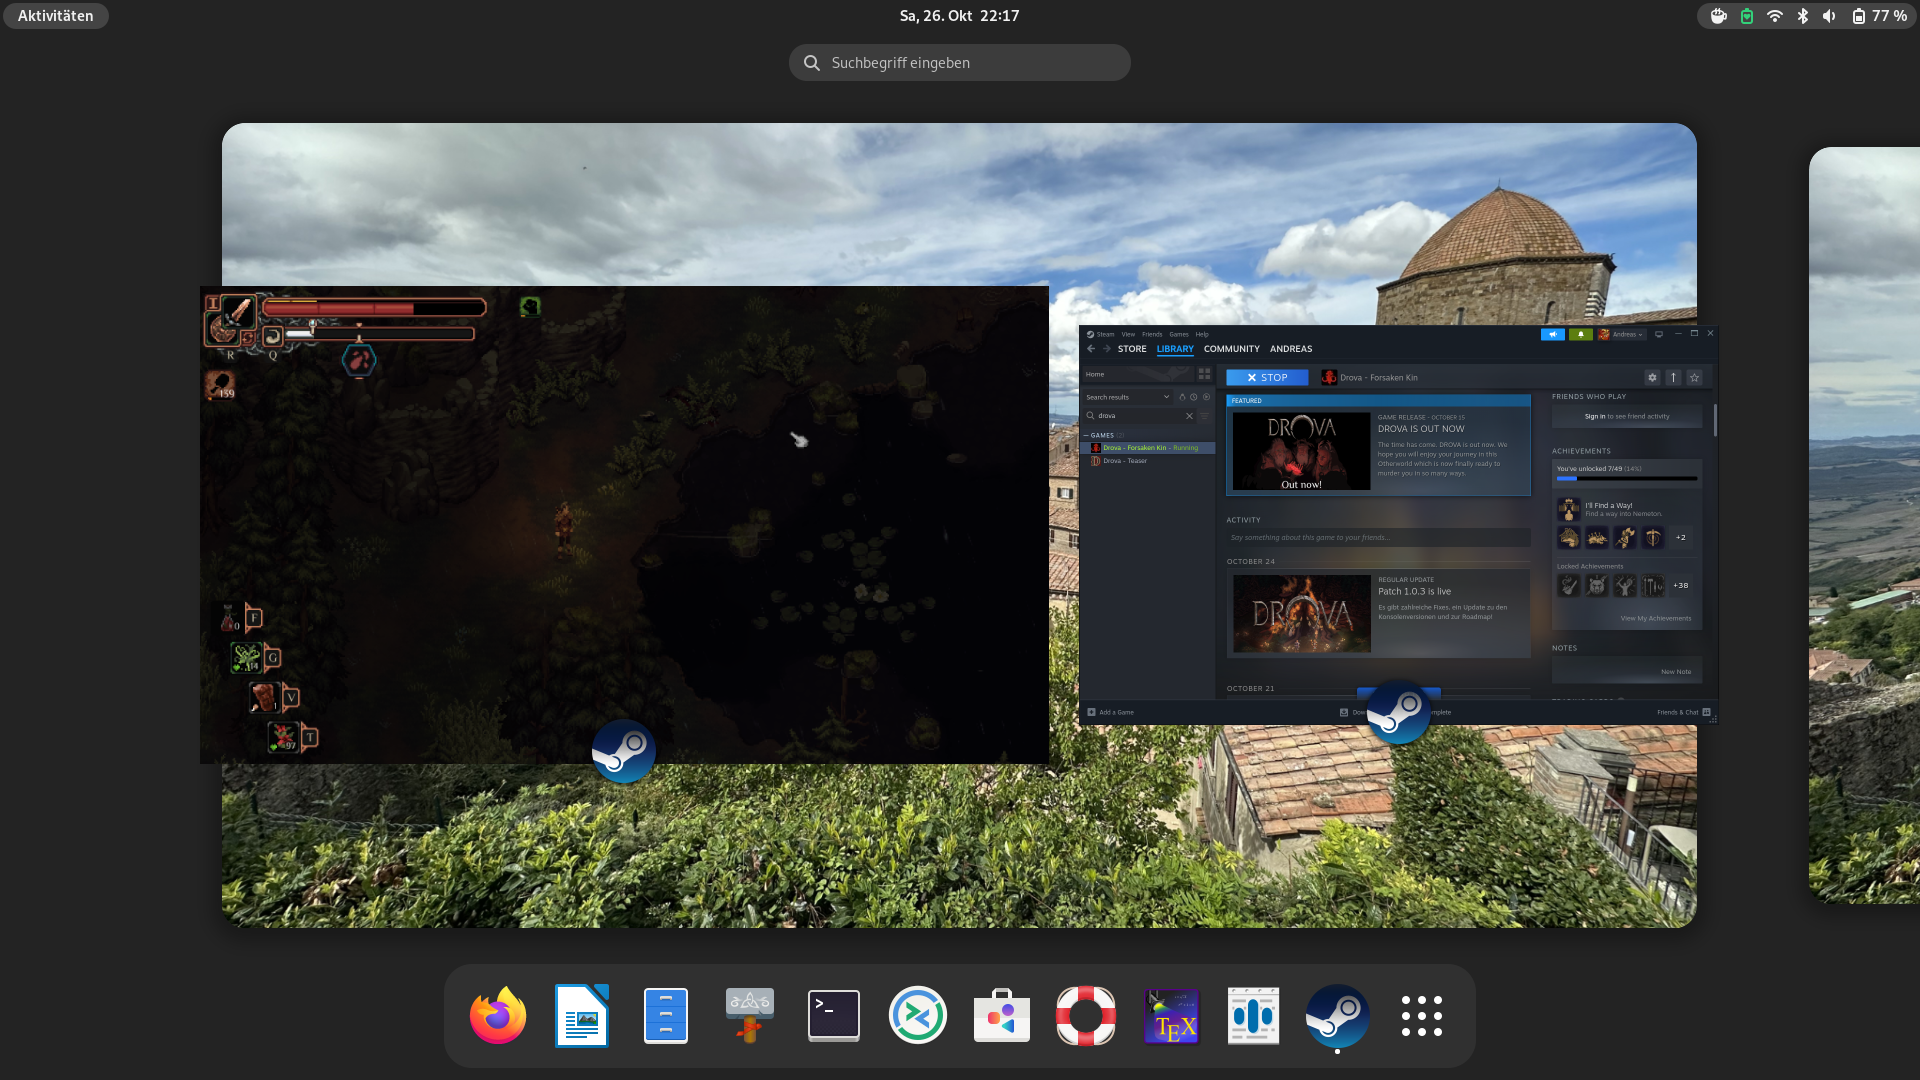Clear the drova search with X icon
This screenshot has width=1920, height=1080.
[1189, 416]
